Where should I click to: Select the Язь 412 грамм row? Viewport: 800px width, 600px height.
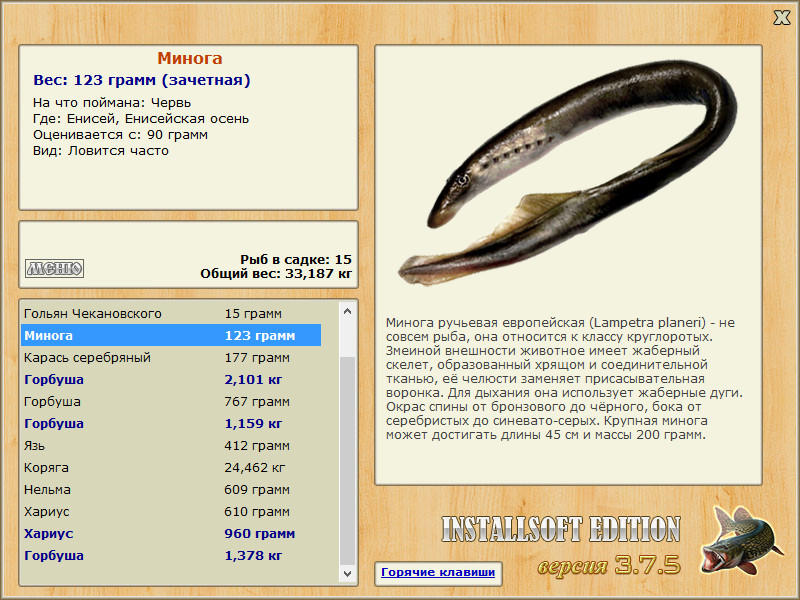click(171, 445)
